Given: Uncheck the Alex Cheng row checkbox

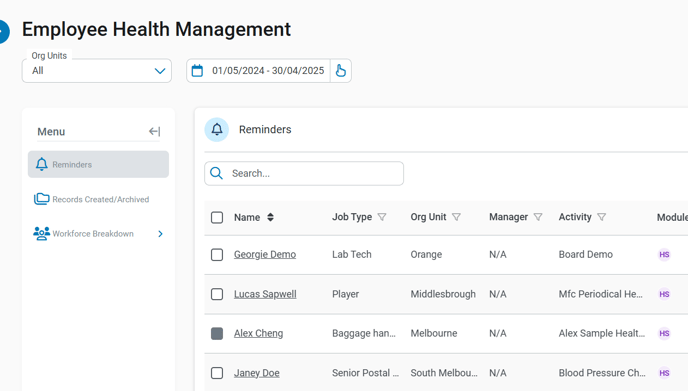Looking at the screenshot, I should pos(217,334).
